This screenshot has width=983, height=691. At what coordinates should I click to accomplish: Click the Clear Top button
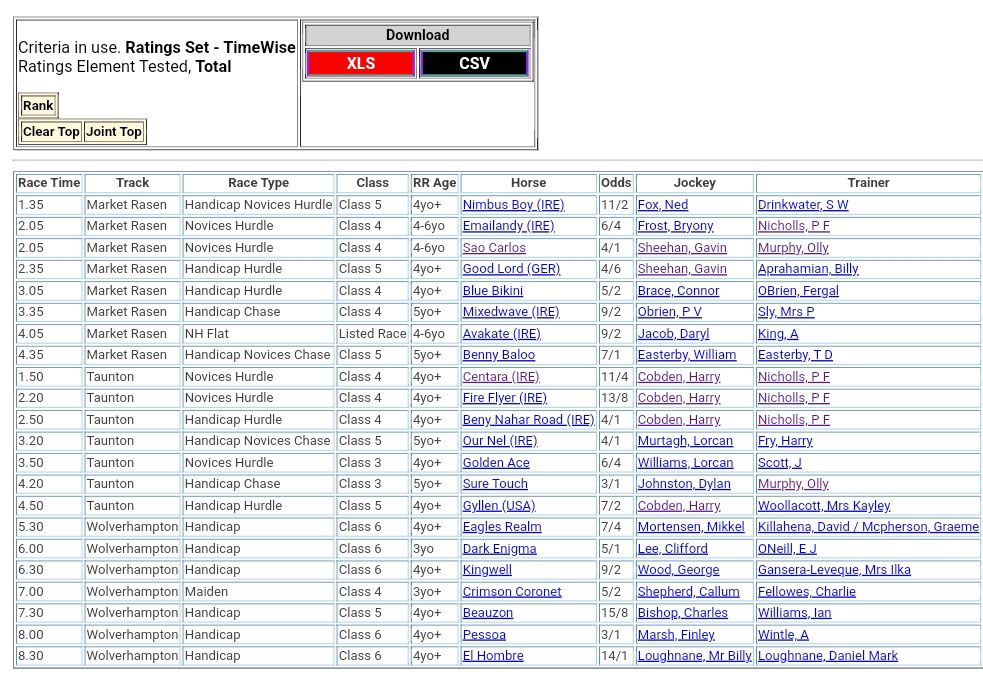click(x=51, y=132)
